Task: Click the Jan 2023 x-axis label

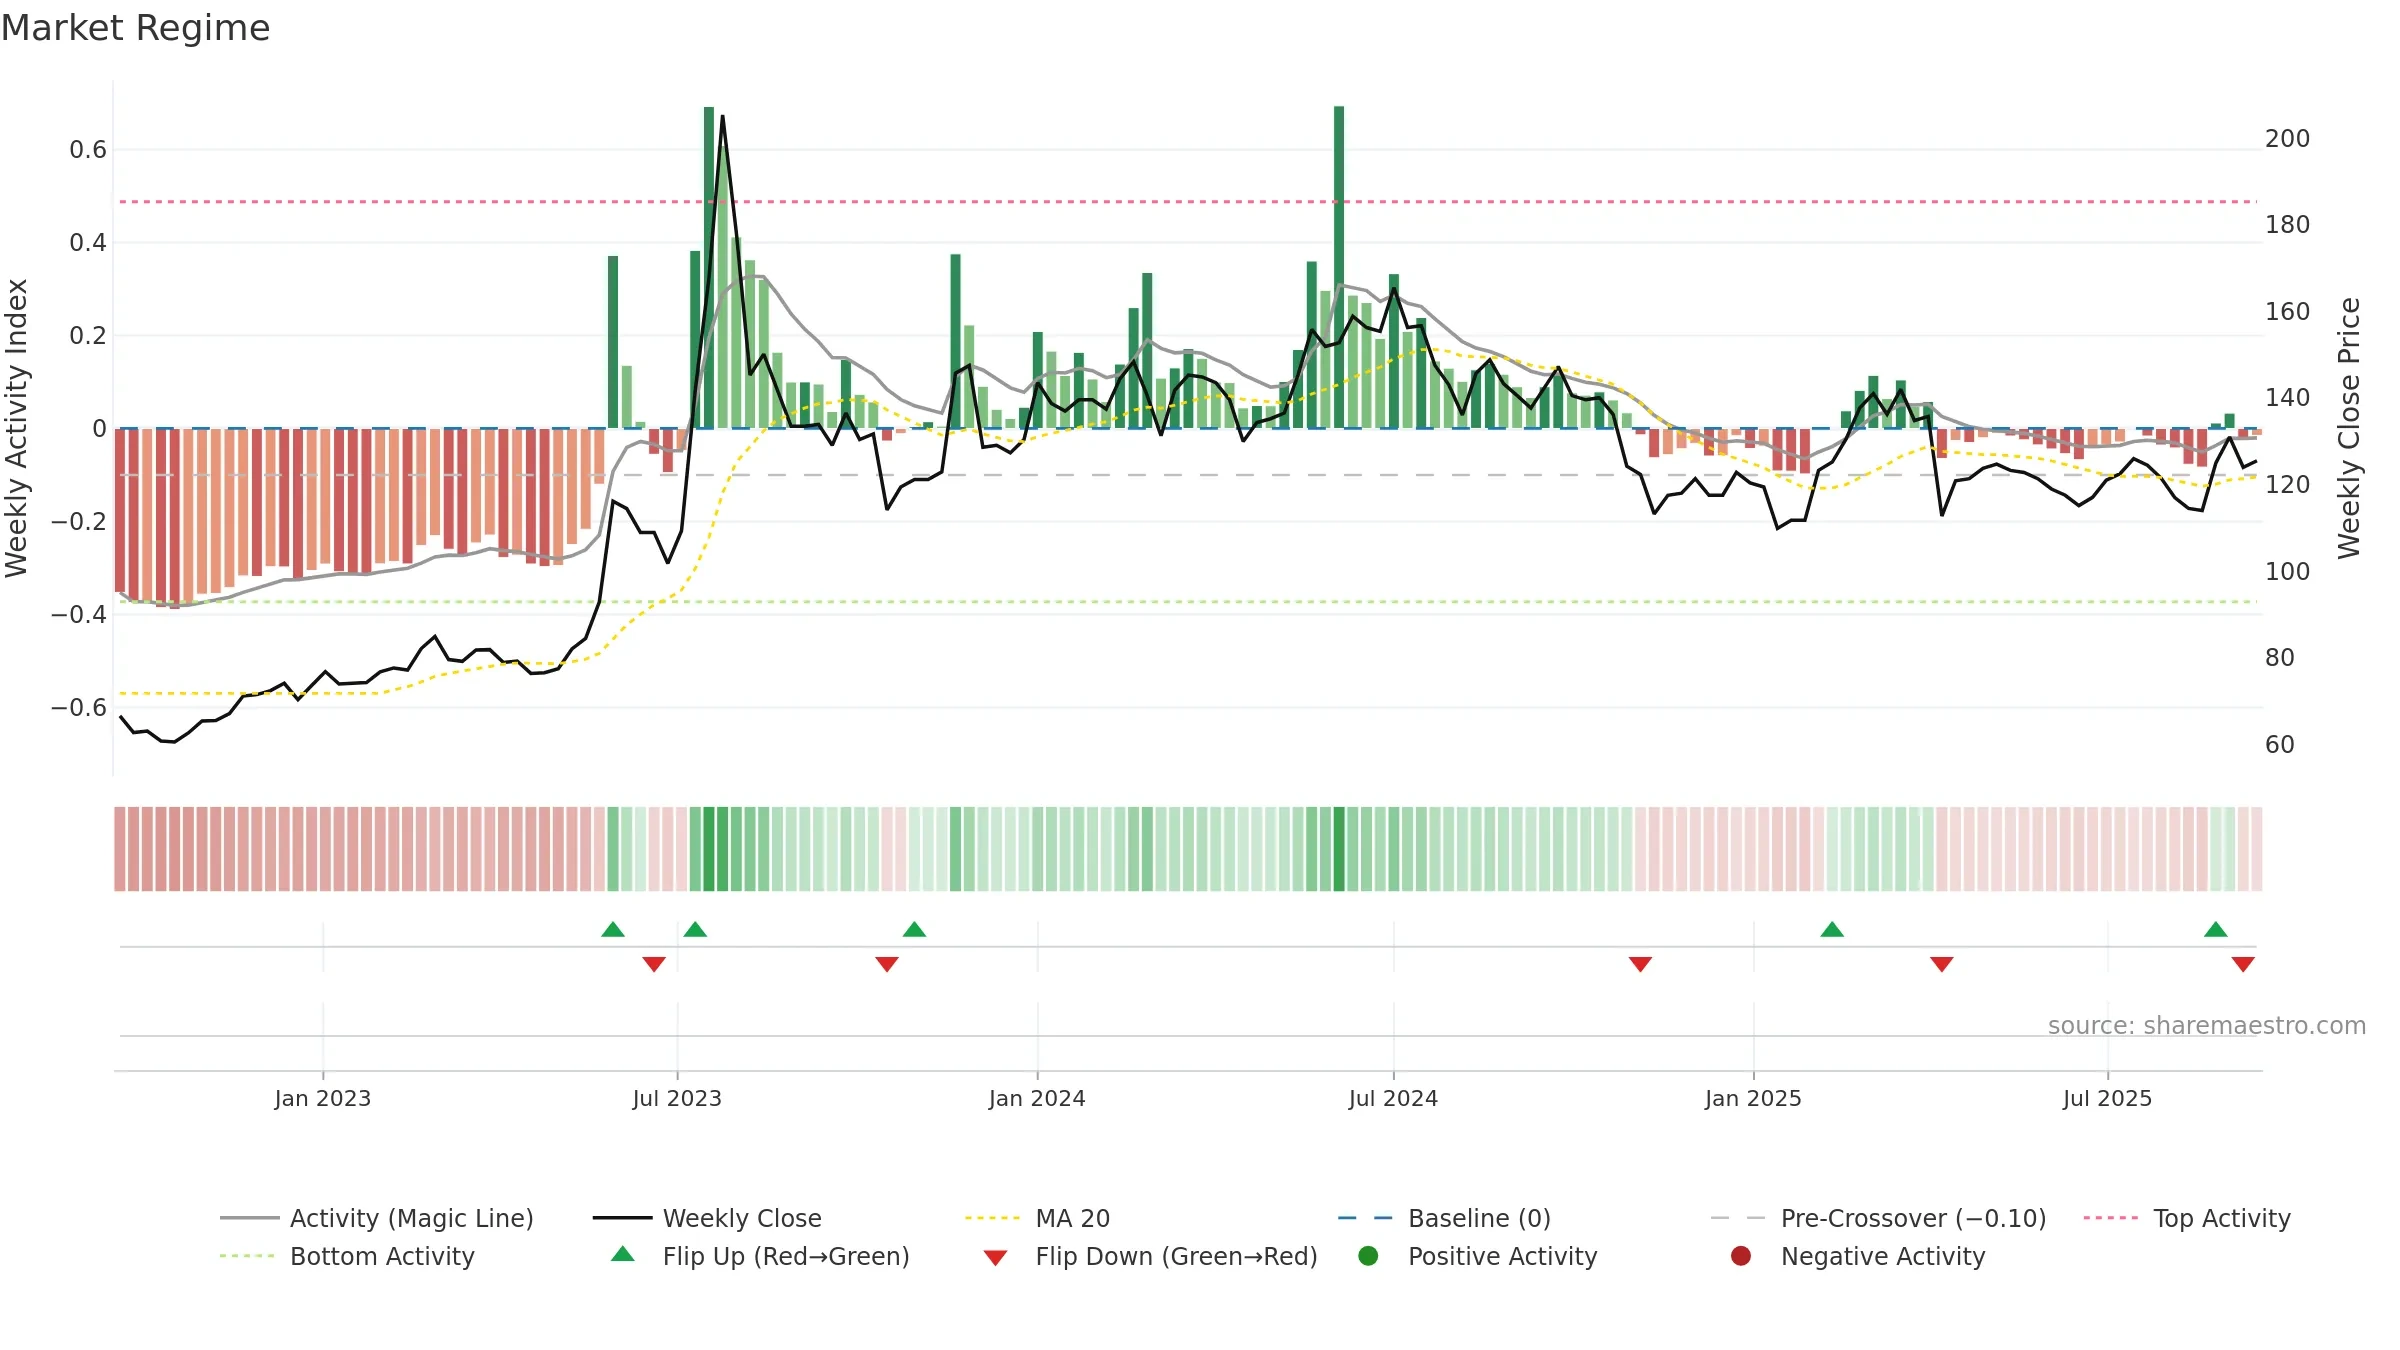Action: (323, 1098)
